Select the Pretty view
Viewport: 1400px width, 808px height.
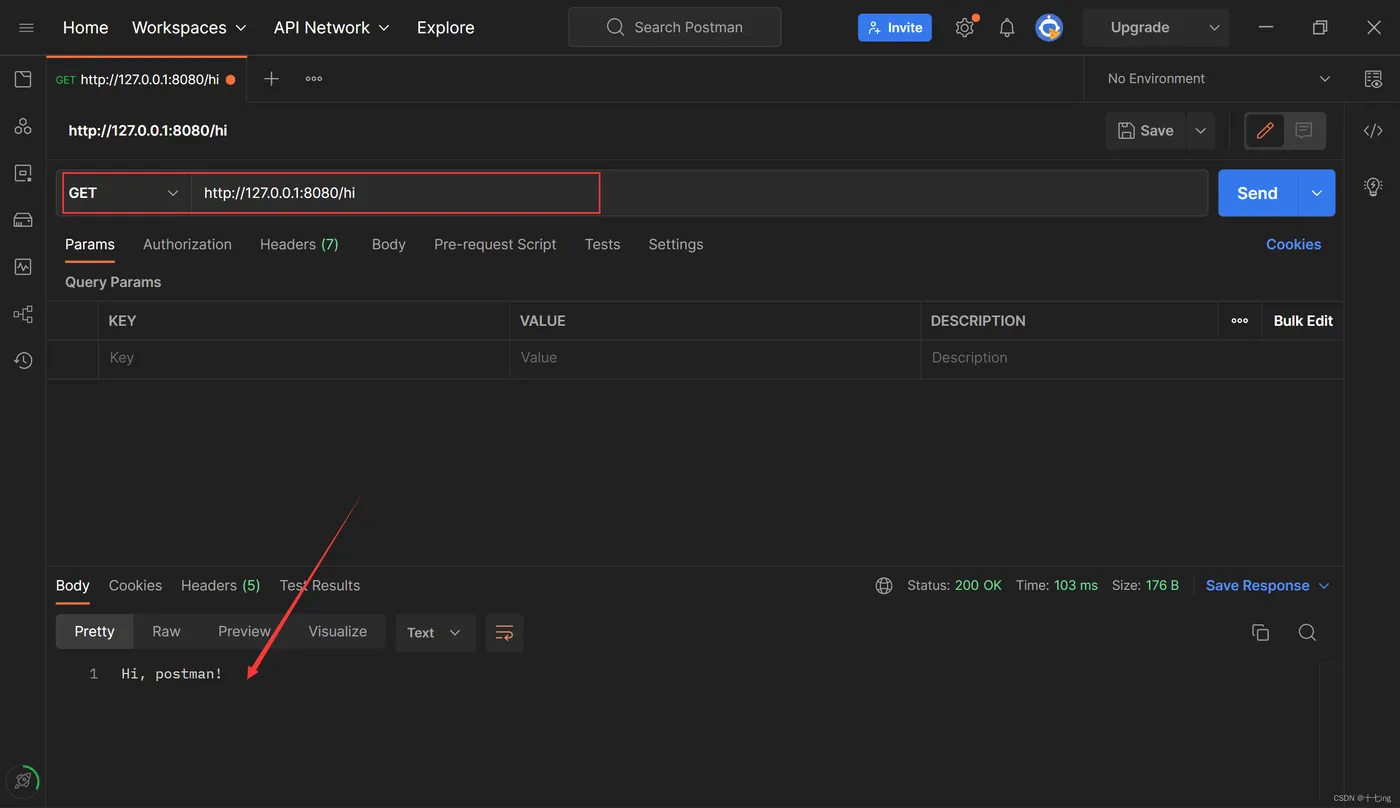tap(94, 632)
